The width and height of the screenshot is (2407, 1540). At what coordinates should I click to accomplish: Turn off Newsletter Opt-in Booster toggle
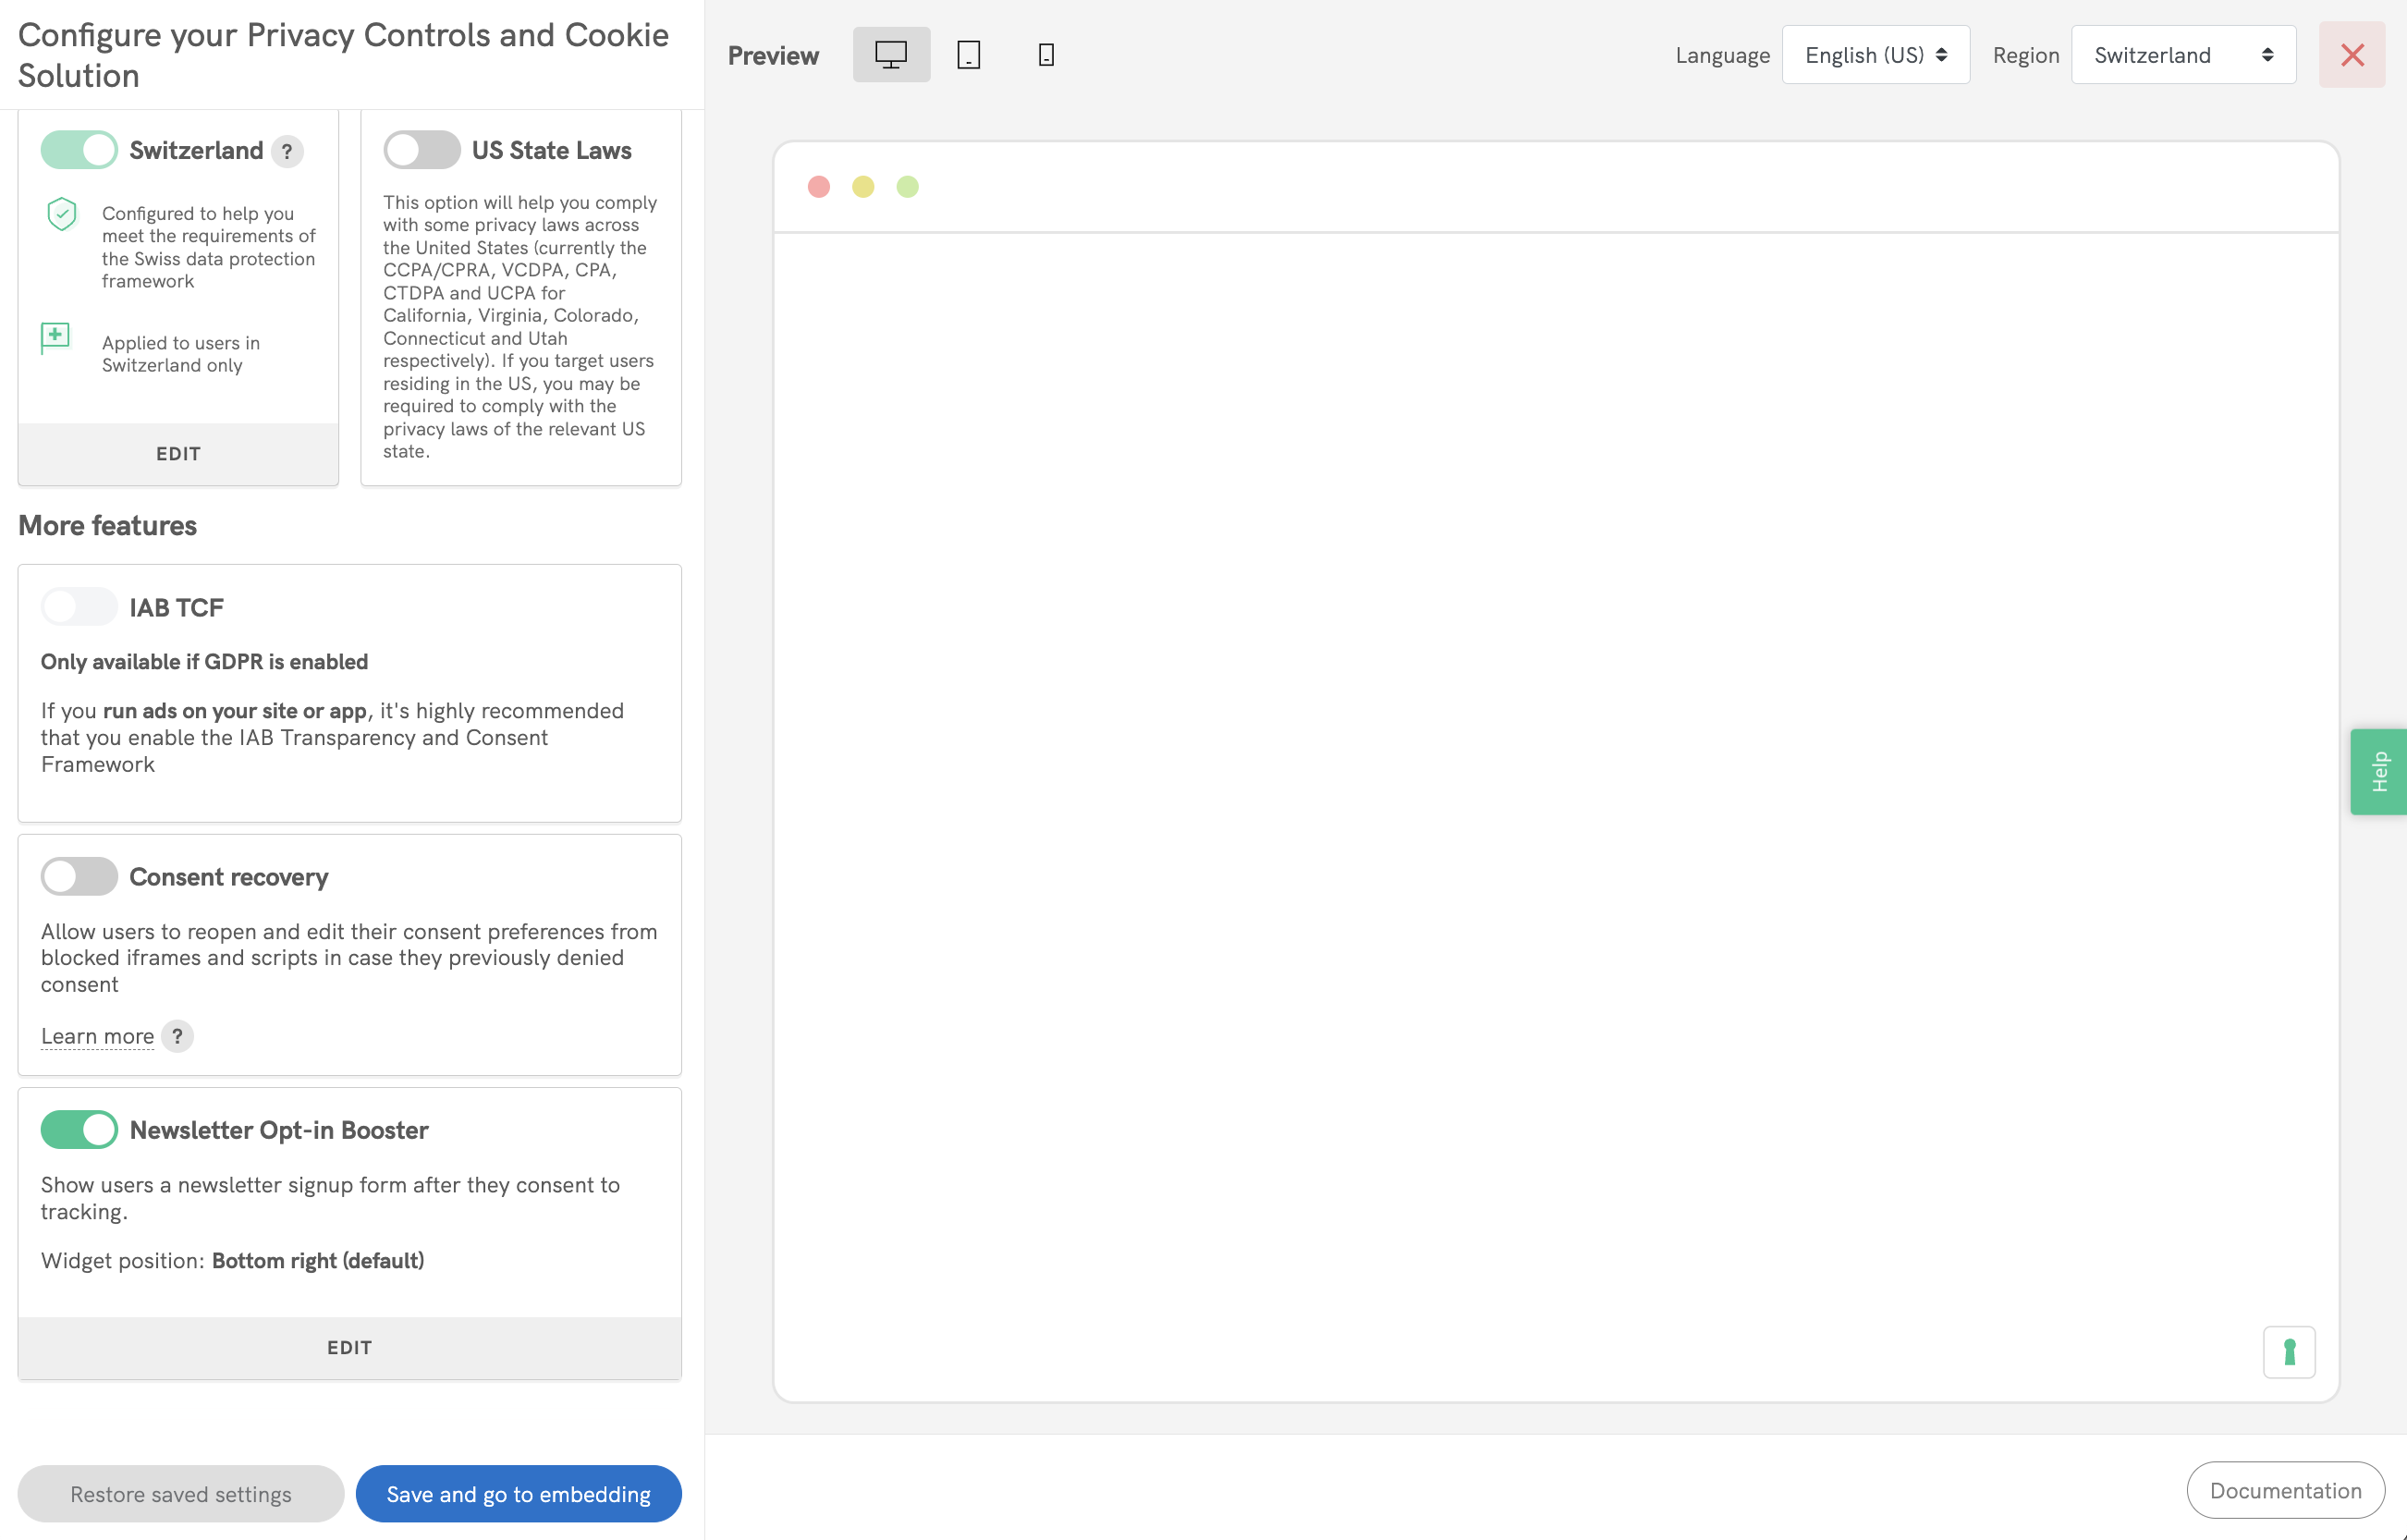click(x=79, y=1130)
